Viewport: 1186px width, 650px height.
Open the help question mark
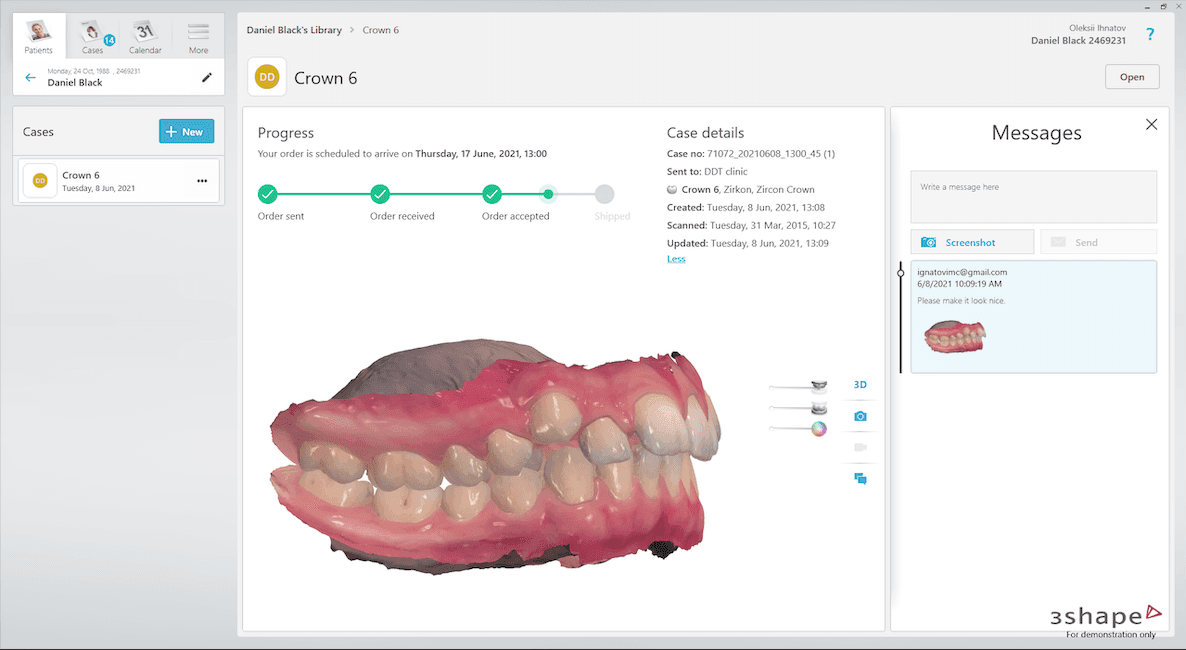(x=1150, y=34)
